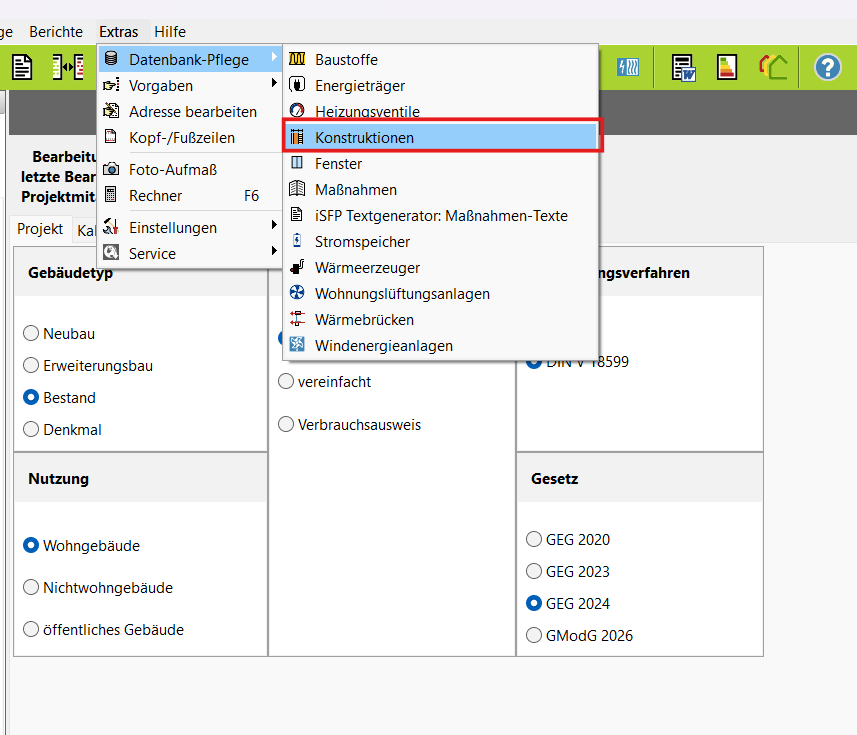Select Nichtwohngebäude usage option
This screenshot has height=735, width=857.
tap(31, 587)
